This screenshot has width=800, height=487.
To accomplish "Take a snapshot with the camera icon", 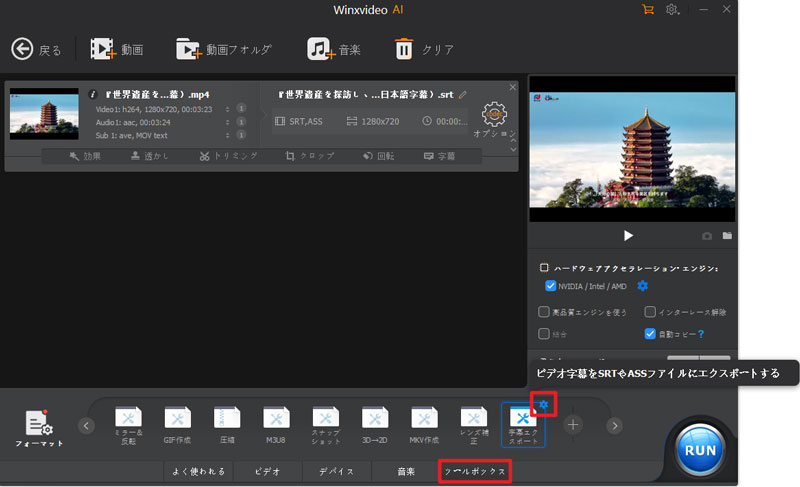I will pos(707,236).
